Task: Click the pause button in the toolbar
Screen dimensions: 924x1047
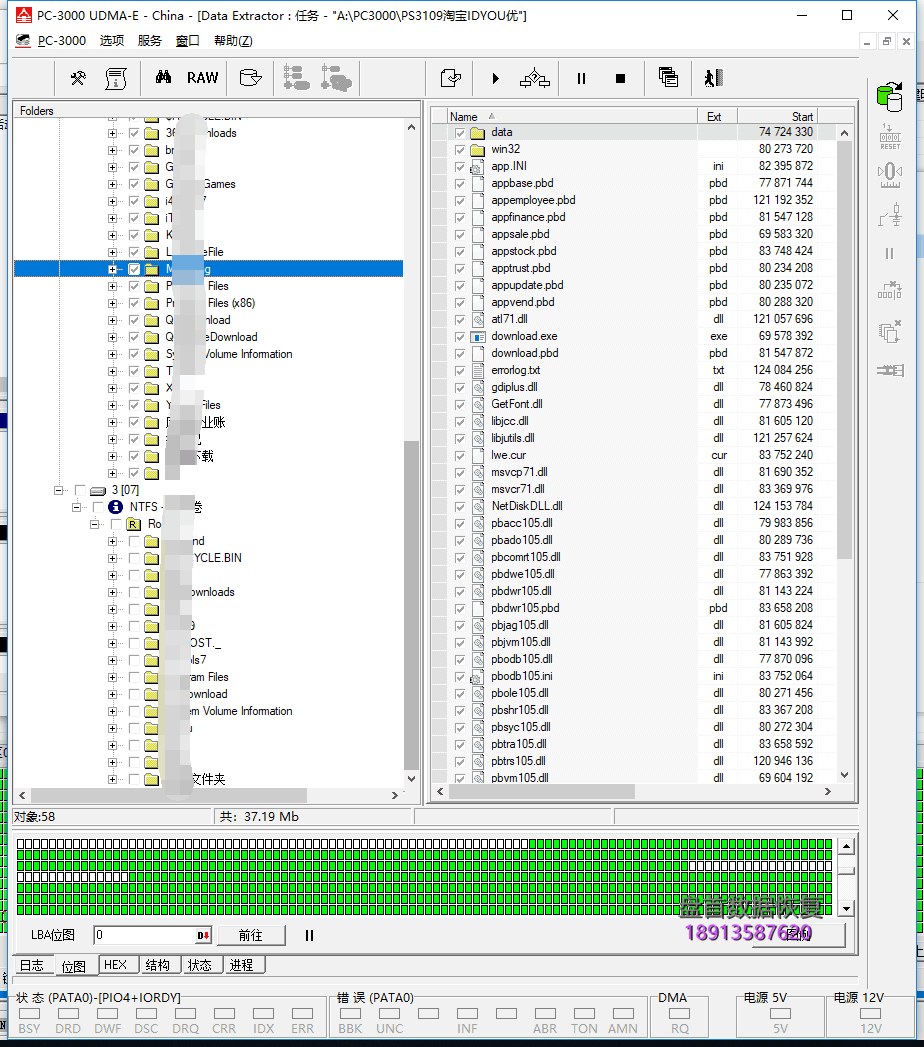Action: click(581, 78)
